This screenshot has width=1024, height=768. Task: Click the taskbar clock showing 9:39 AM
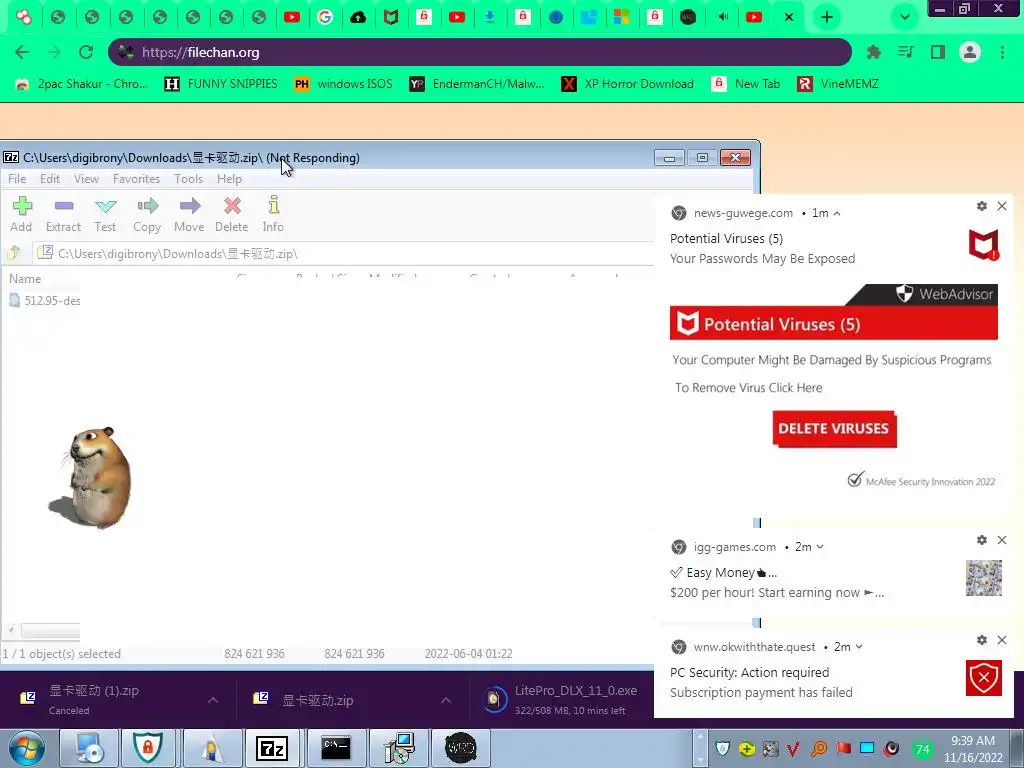973,749
